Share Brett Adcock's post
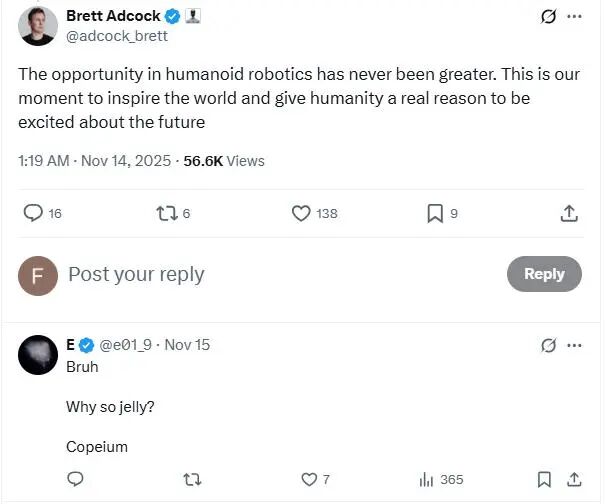Screen dimensions: 605x504 (569, 213)
